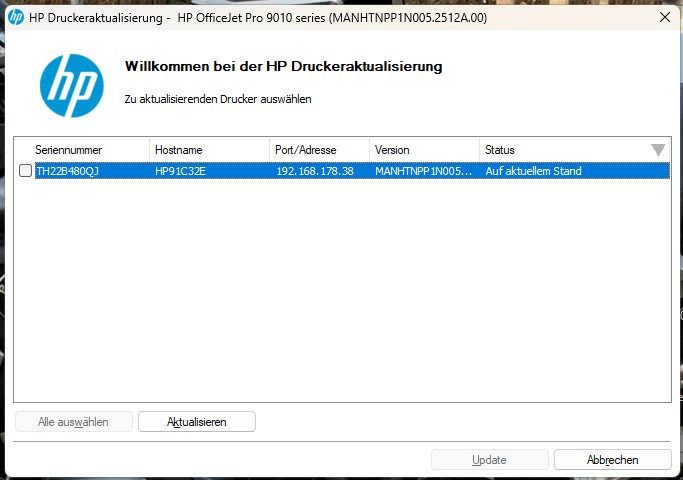
Task: Click the Update button
Action: point(490,460)
